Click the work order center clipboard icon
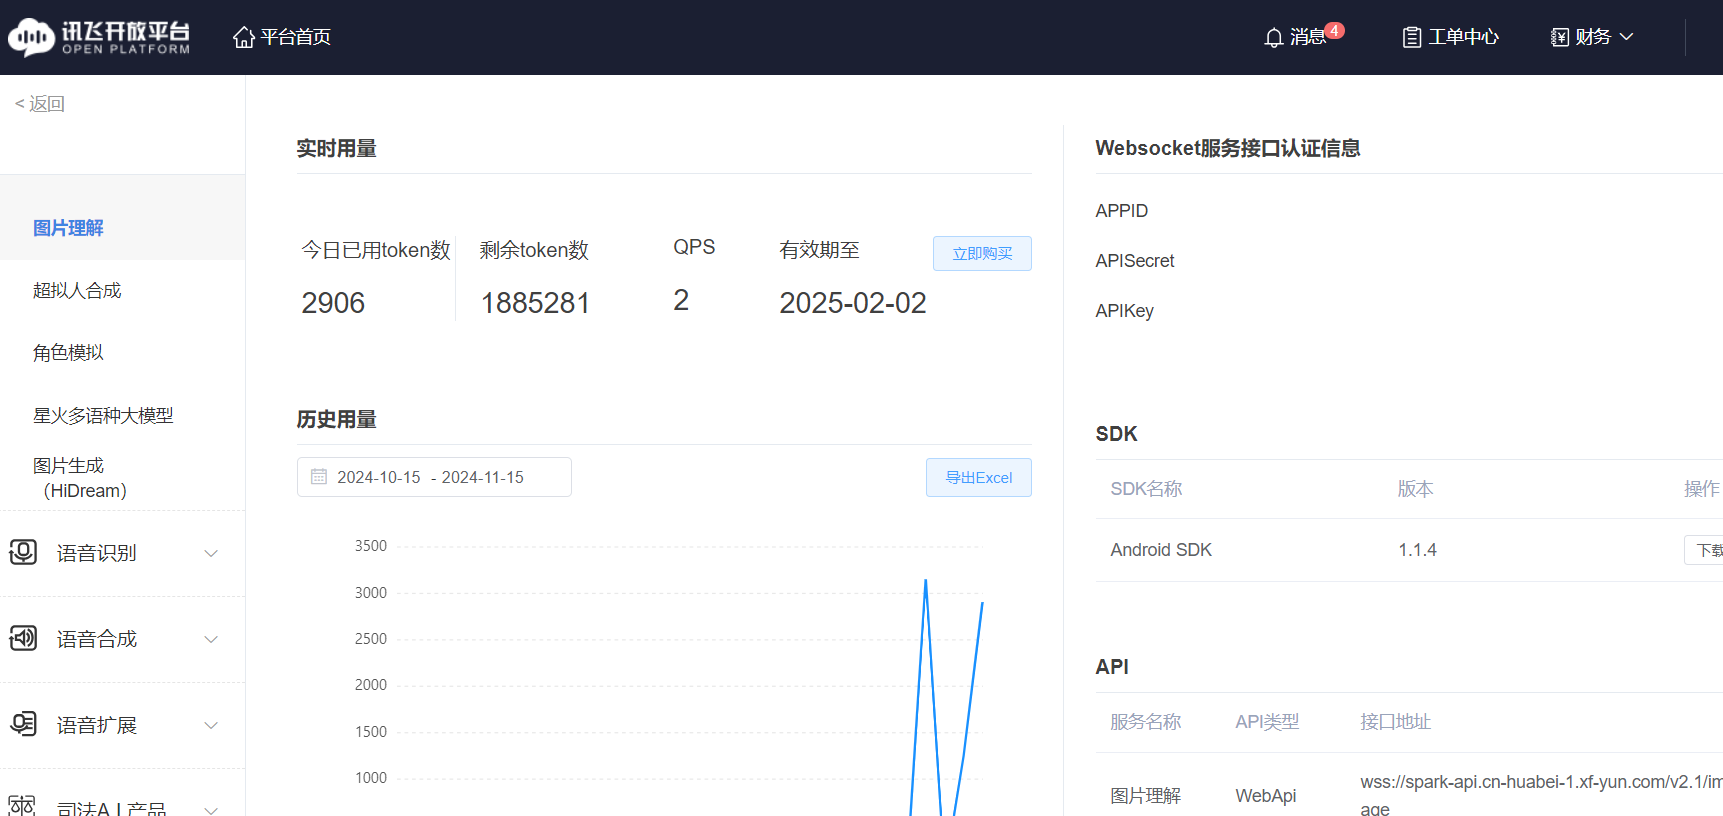This screenshot has width=1723, height=816. [x=1411, y=38]
